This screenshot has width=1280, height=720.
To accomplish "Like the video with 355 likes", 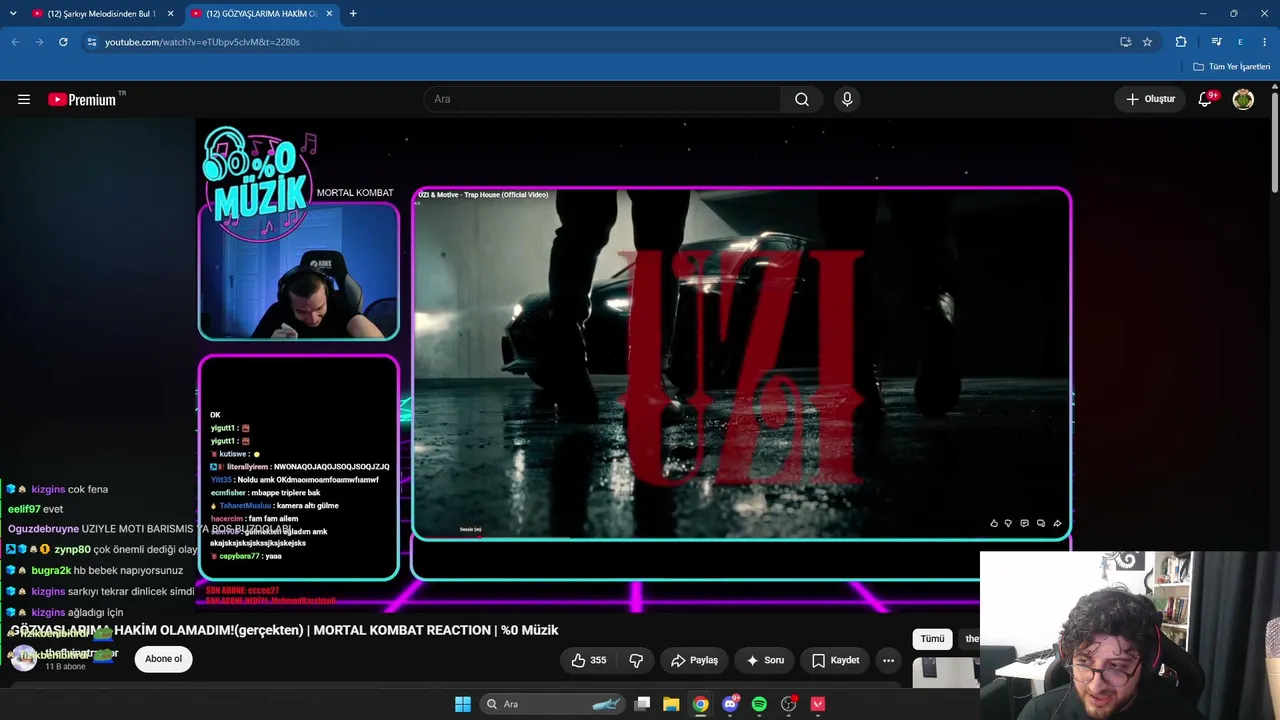I will [x=589, y=660].
